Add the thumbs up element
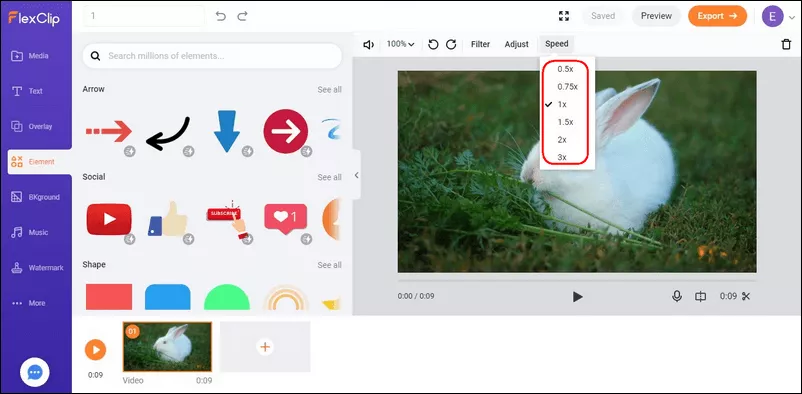Screen dimensions: 802x394 coord(168,219)
